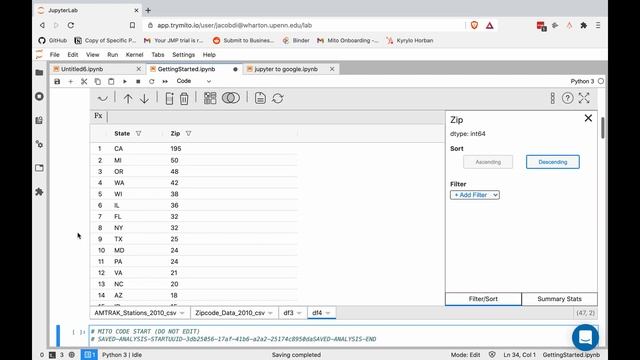Paste cell from clipboard icon
The image size is (640, 360).
coord(111,81)
